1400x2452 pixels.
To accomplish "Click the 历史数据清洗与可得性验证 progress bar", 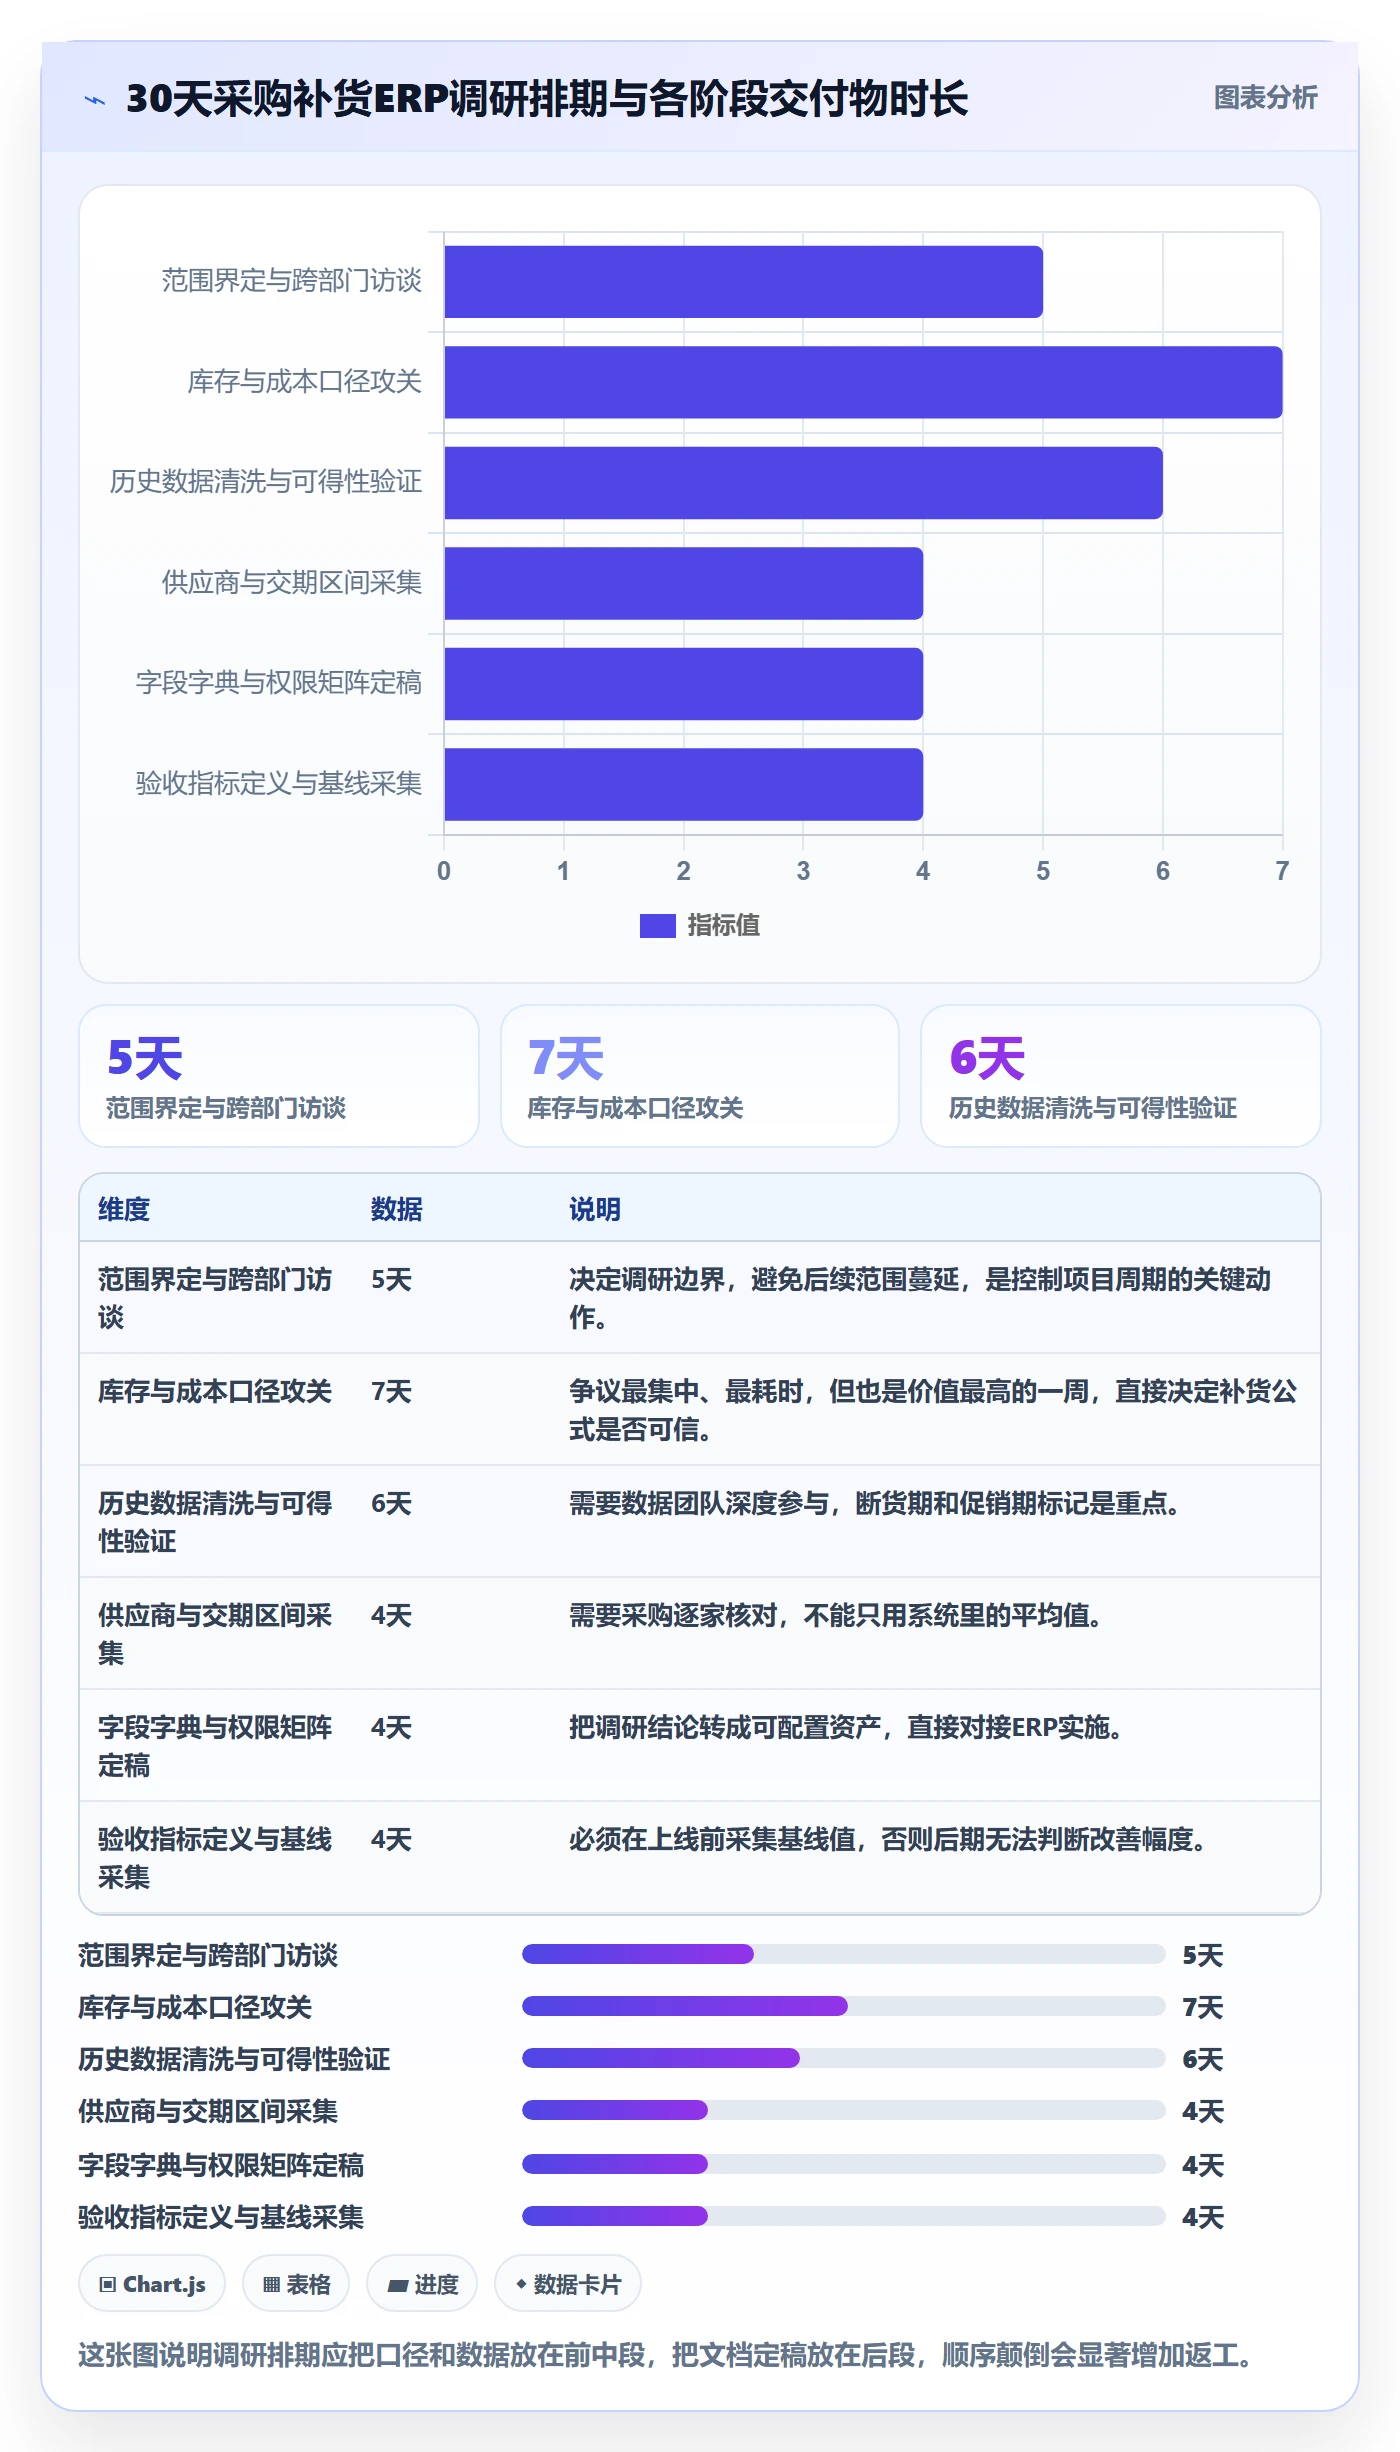I will (x=843, y=2058).
